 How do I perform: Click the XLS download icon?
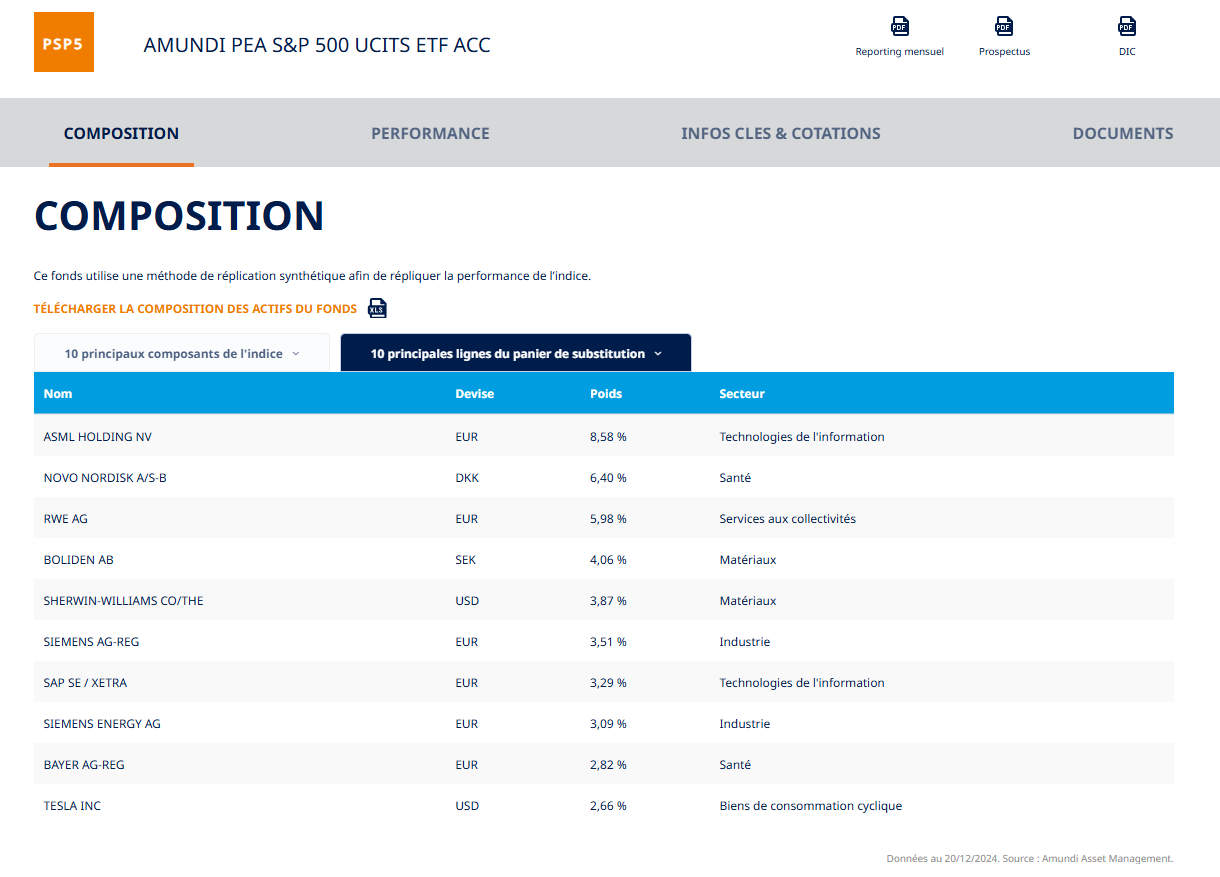click(x=377, y=308)
